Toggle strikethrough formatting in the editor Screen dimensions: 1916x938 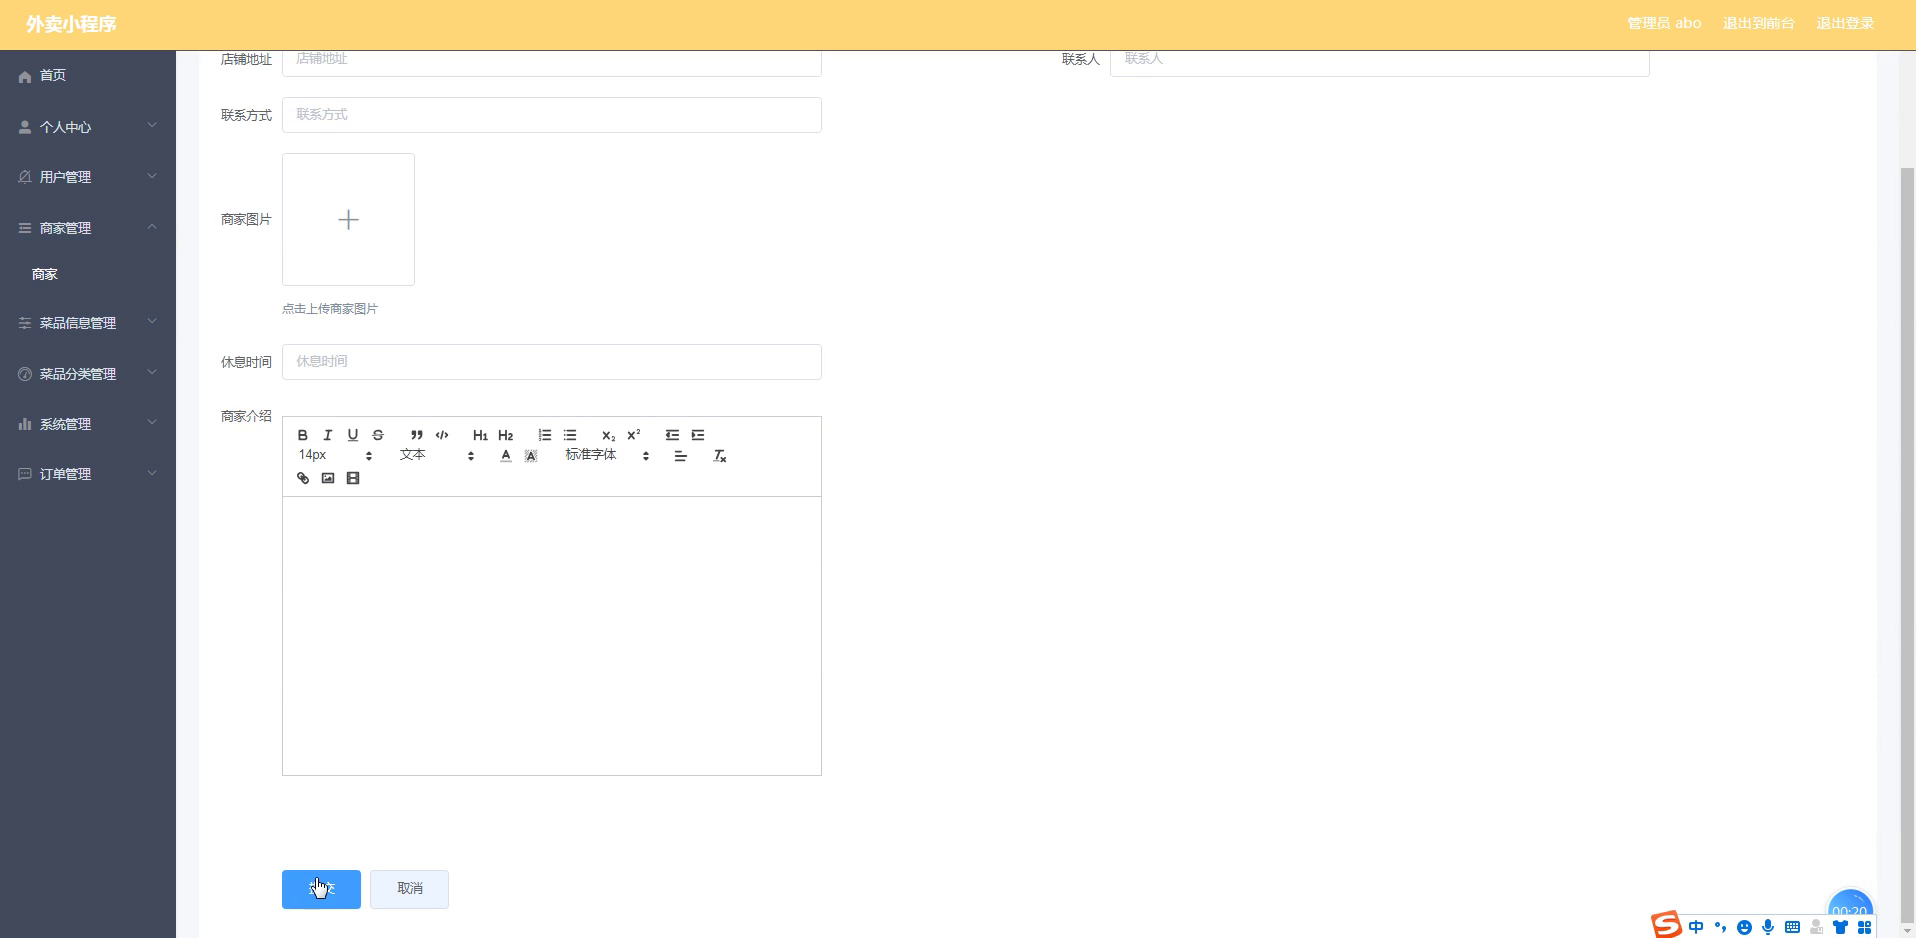377,435
